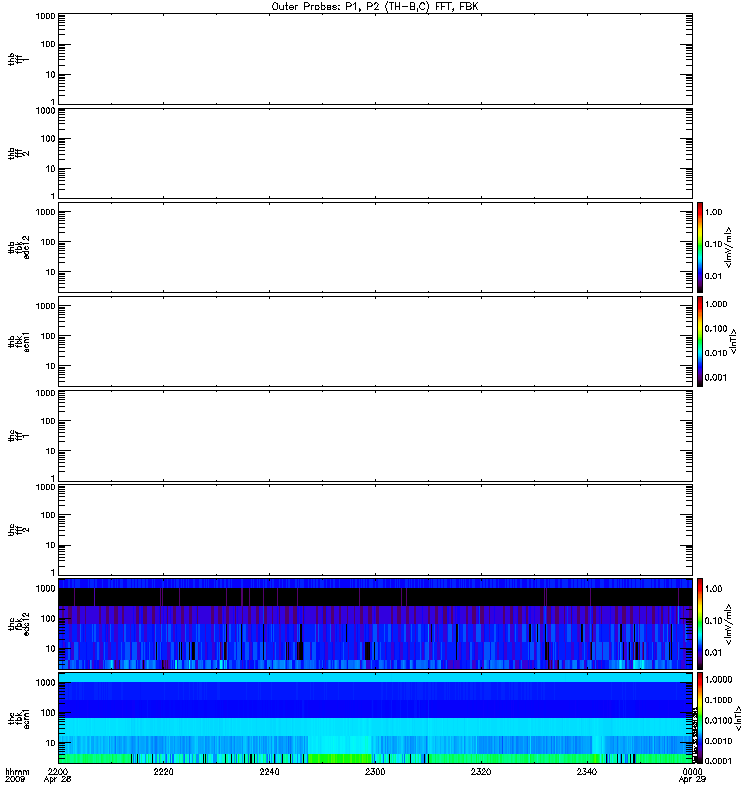Click the 1.0000 value on thc scm1 color bar
Viewport: 750px width, 800px height.
tap(718, 680)
